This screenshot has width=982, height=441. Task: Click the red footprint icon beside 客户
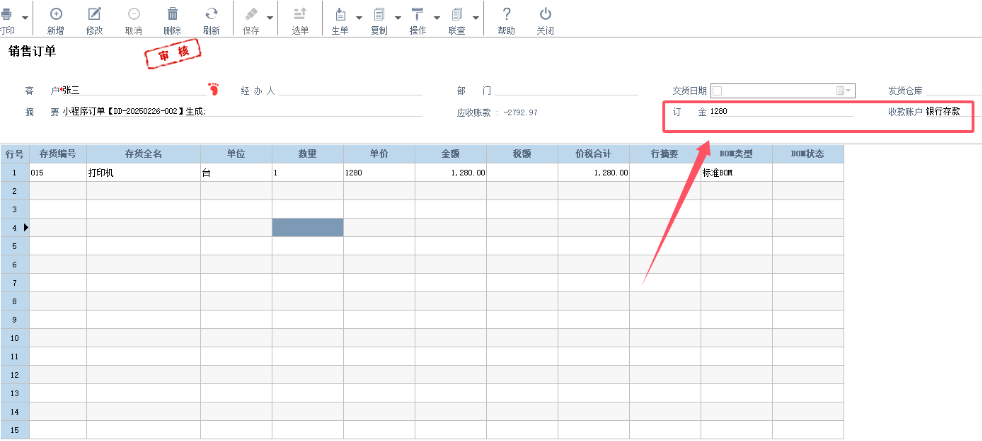[214, 89]
